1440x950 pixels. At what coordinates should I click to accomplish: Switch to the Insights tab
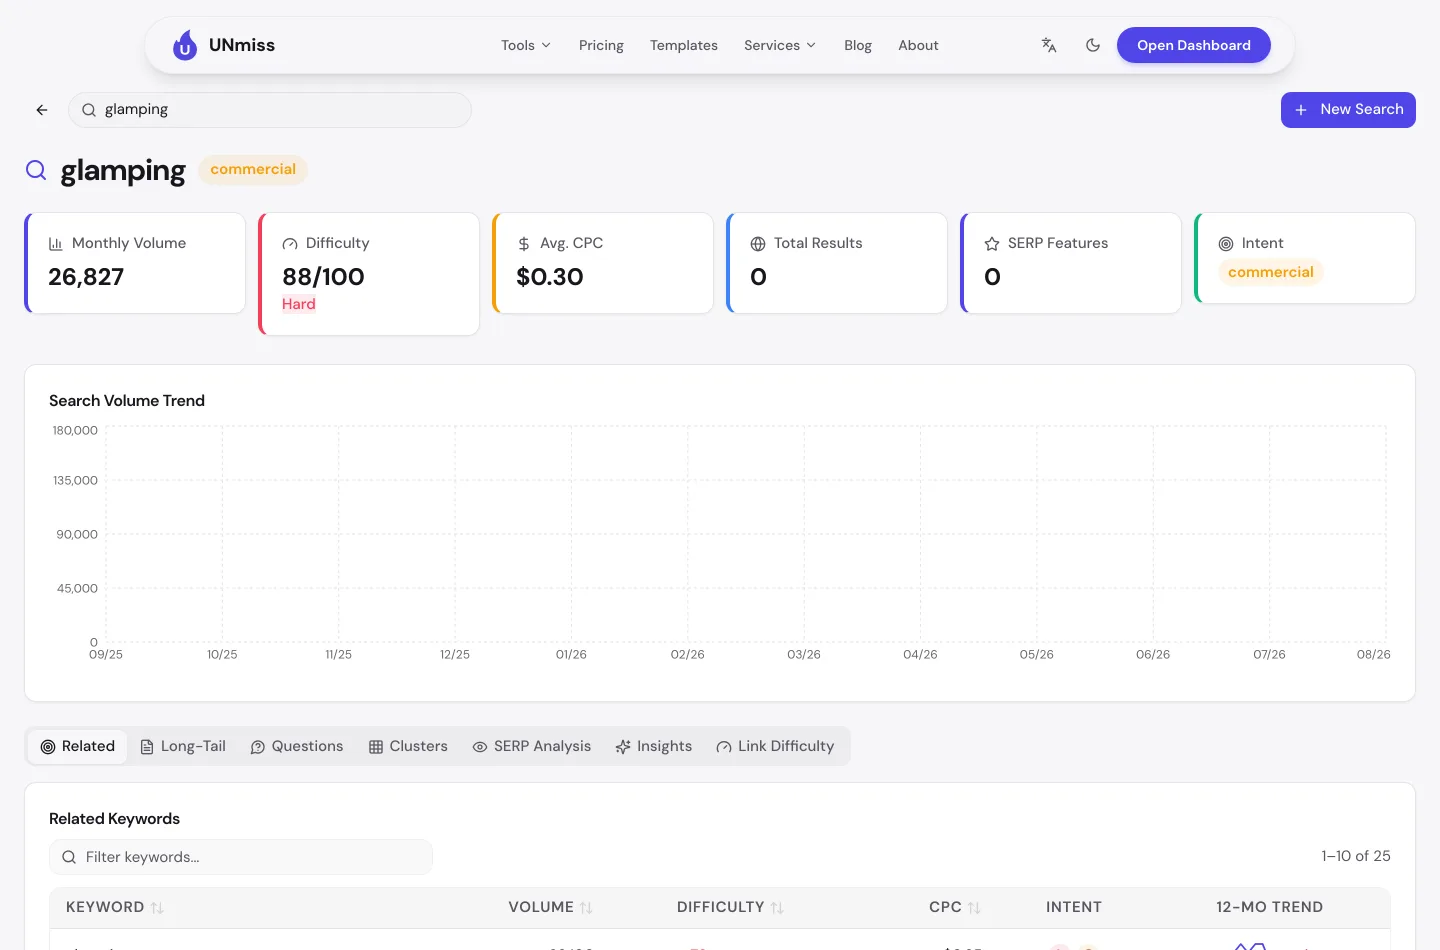[x=654, y=746]
